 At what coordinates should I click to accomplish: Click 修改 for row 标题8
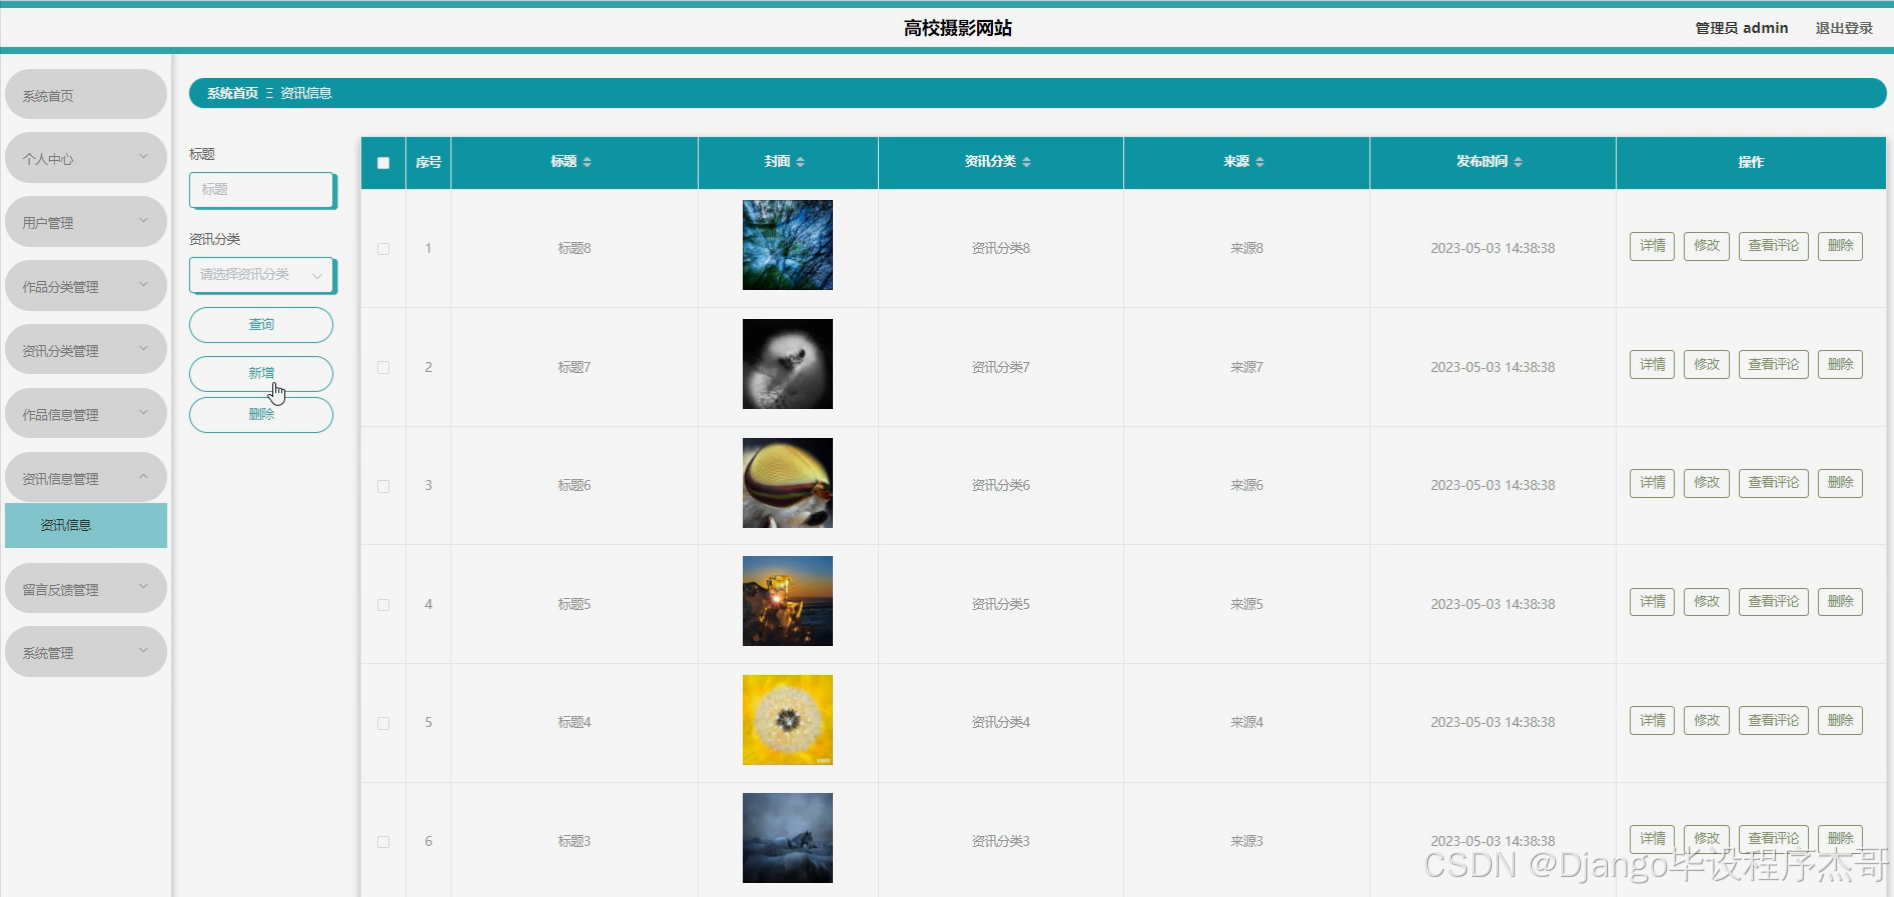click(x=1707, y=246)
